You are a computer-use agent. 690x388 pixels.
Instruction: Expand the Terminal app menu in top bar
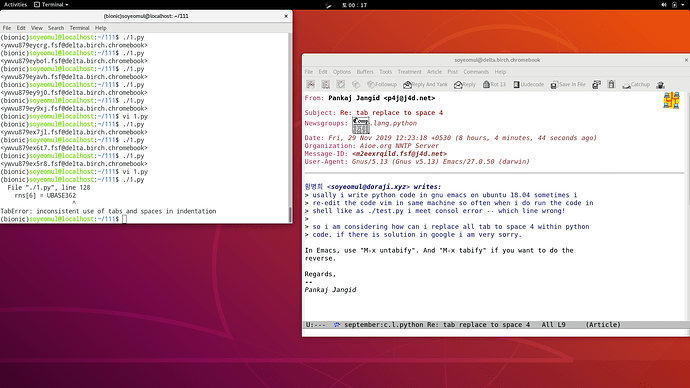51,4
